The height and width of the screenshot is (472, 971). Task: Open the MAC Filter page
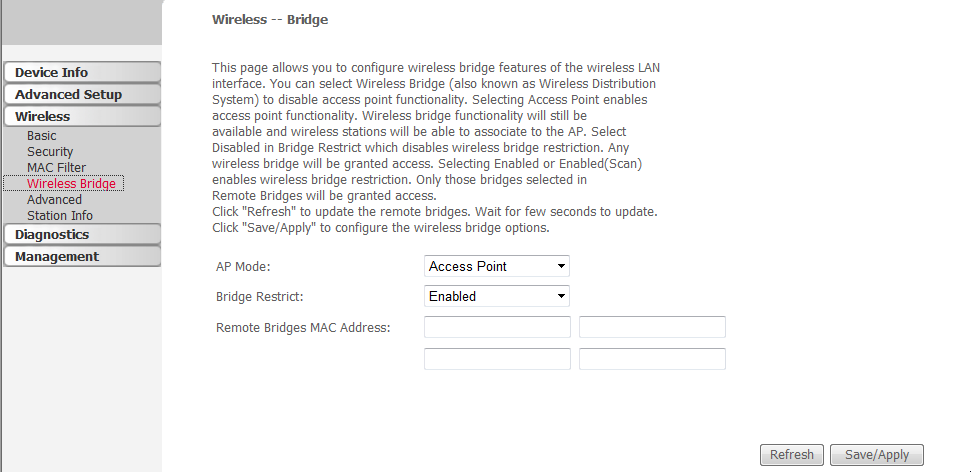pos(56,168)
